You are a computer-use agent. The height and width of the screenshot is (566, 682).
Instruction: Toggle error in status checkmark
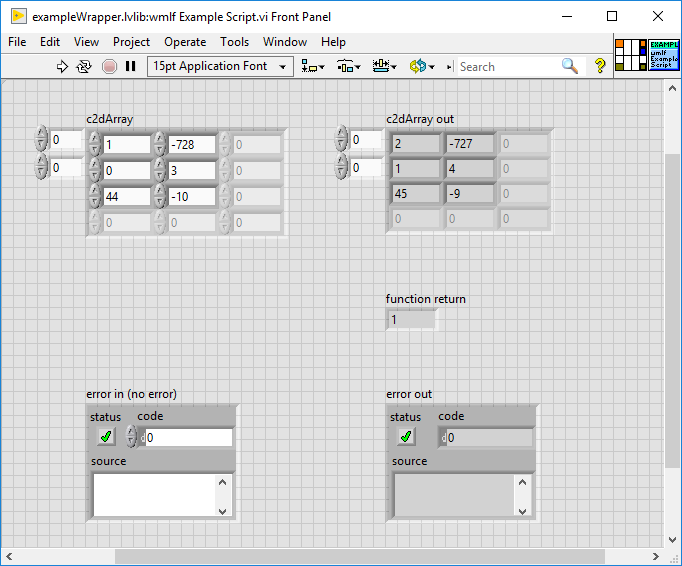coord(106,436)
